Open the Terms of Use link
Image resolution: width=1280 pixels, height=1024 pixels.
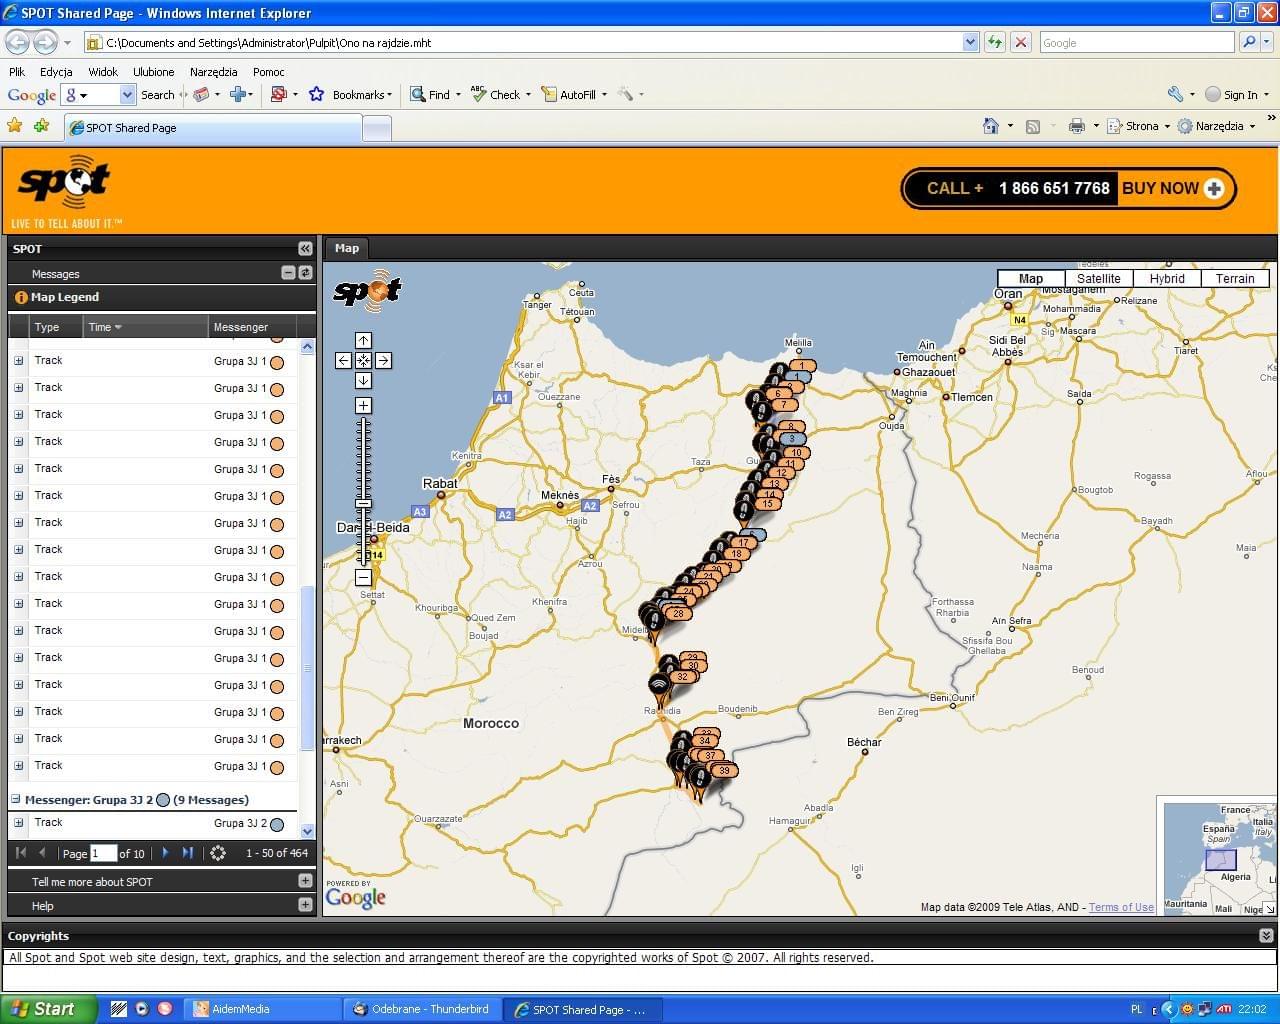tap(1121, 907)
